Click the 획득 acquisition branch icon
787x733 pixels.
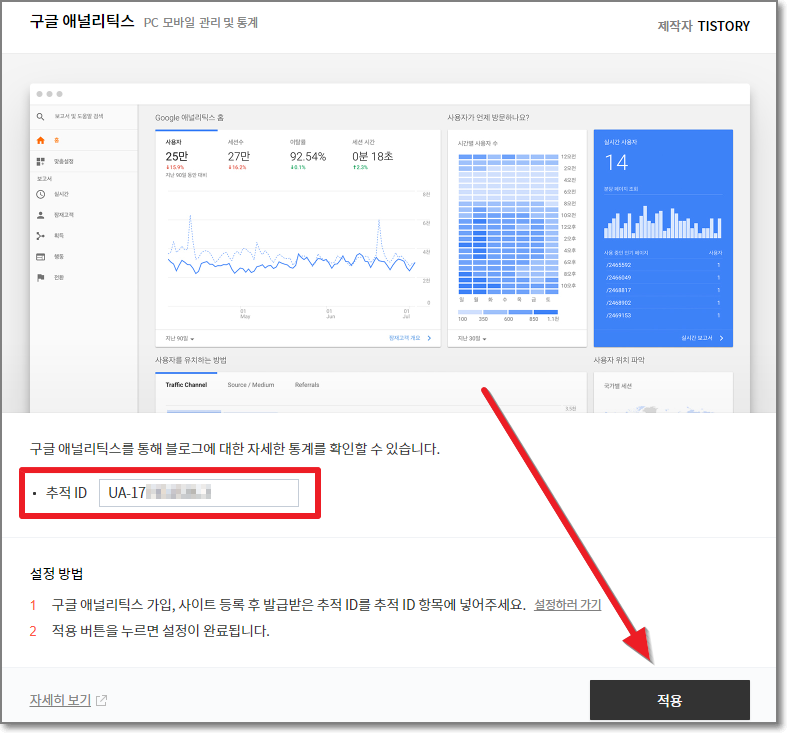(41, 235)
